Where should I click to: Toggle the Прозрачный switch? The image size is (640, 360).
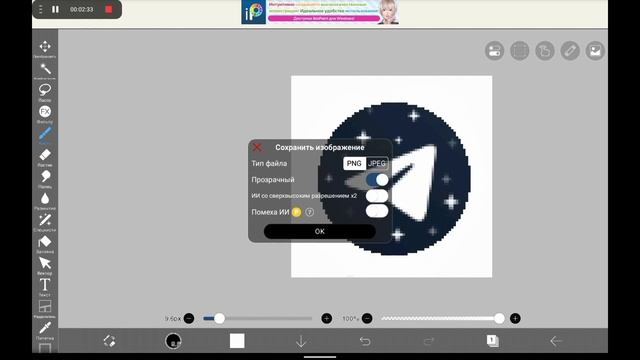tap(377, 180)
